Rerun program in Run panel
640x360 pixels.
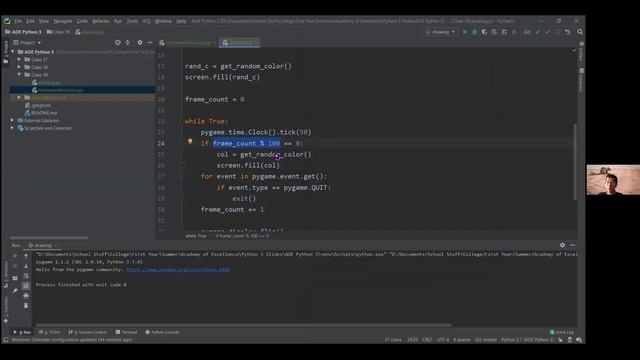(x=15, y=256)
